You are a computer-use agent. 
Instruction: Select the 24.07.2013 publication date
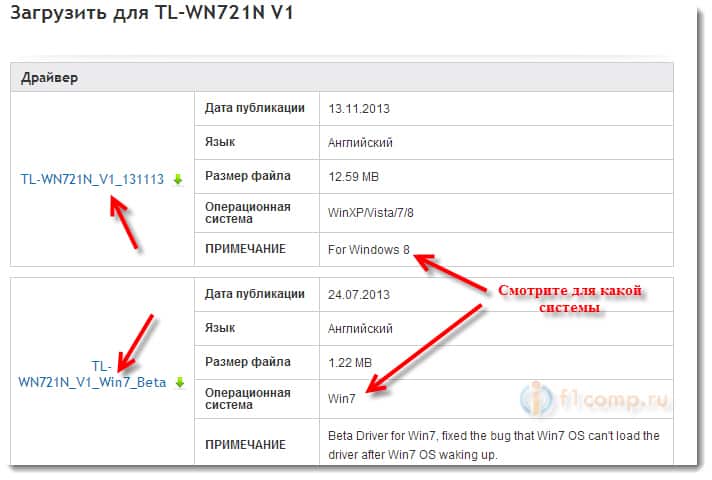[x=359, y=294]
